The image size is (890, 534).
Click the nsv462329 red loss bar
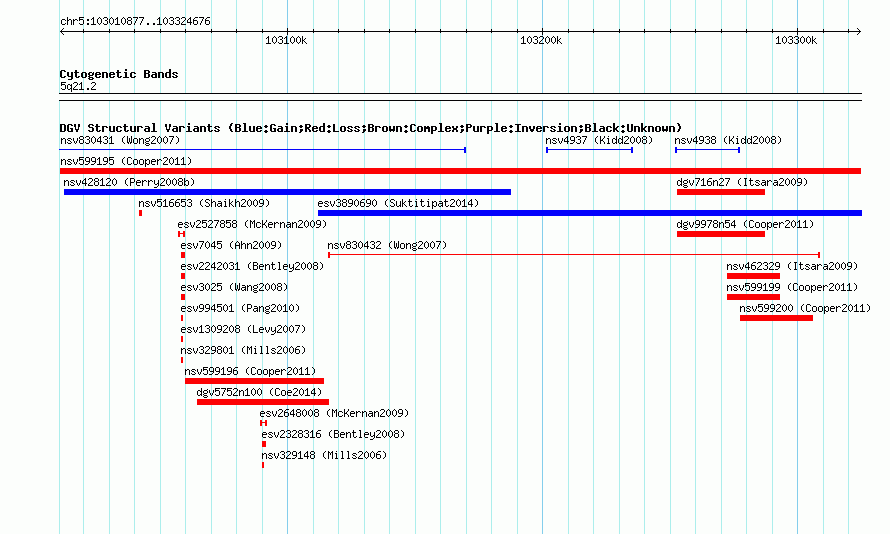pyautogui.click(x=753, y=276)
